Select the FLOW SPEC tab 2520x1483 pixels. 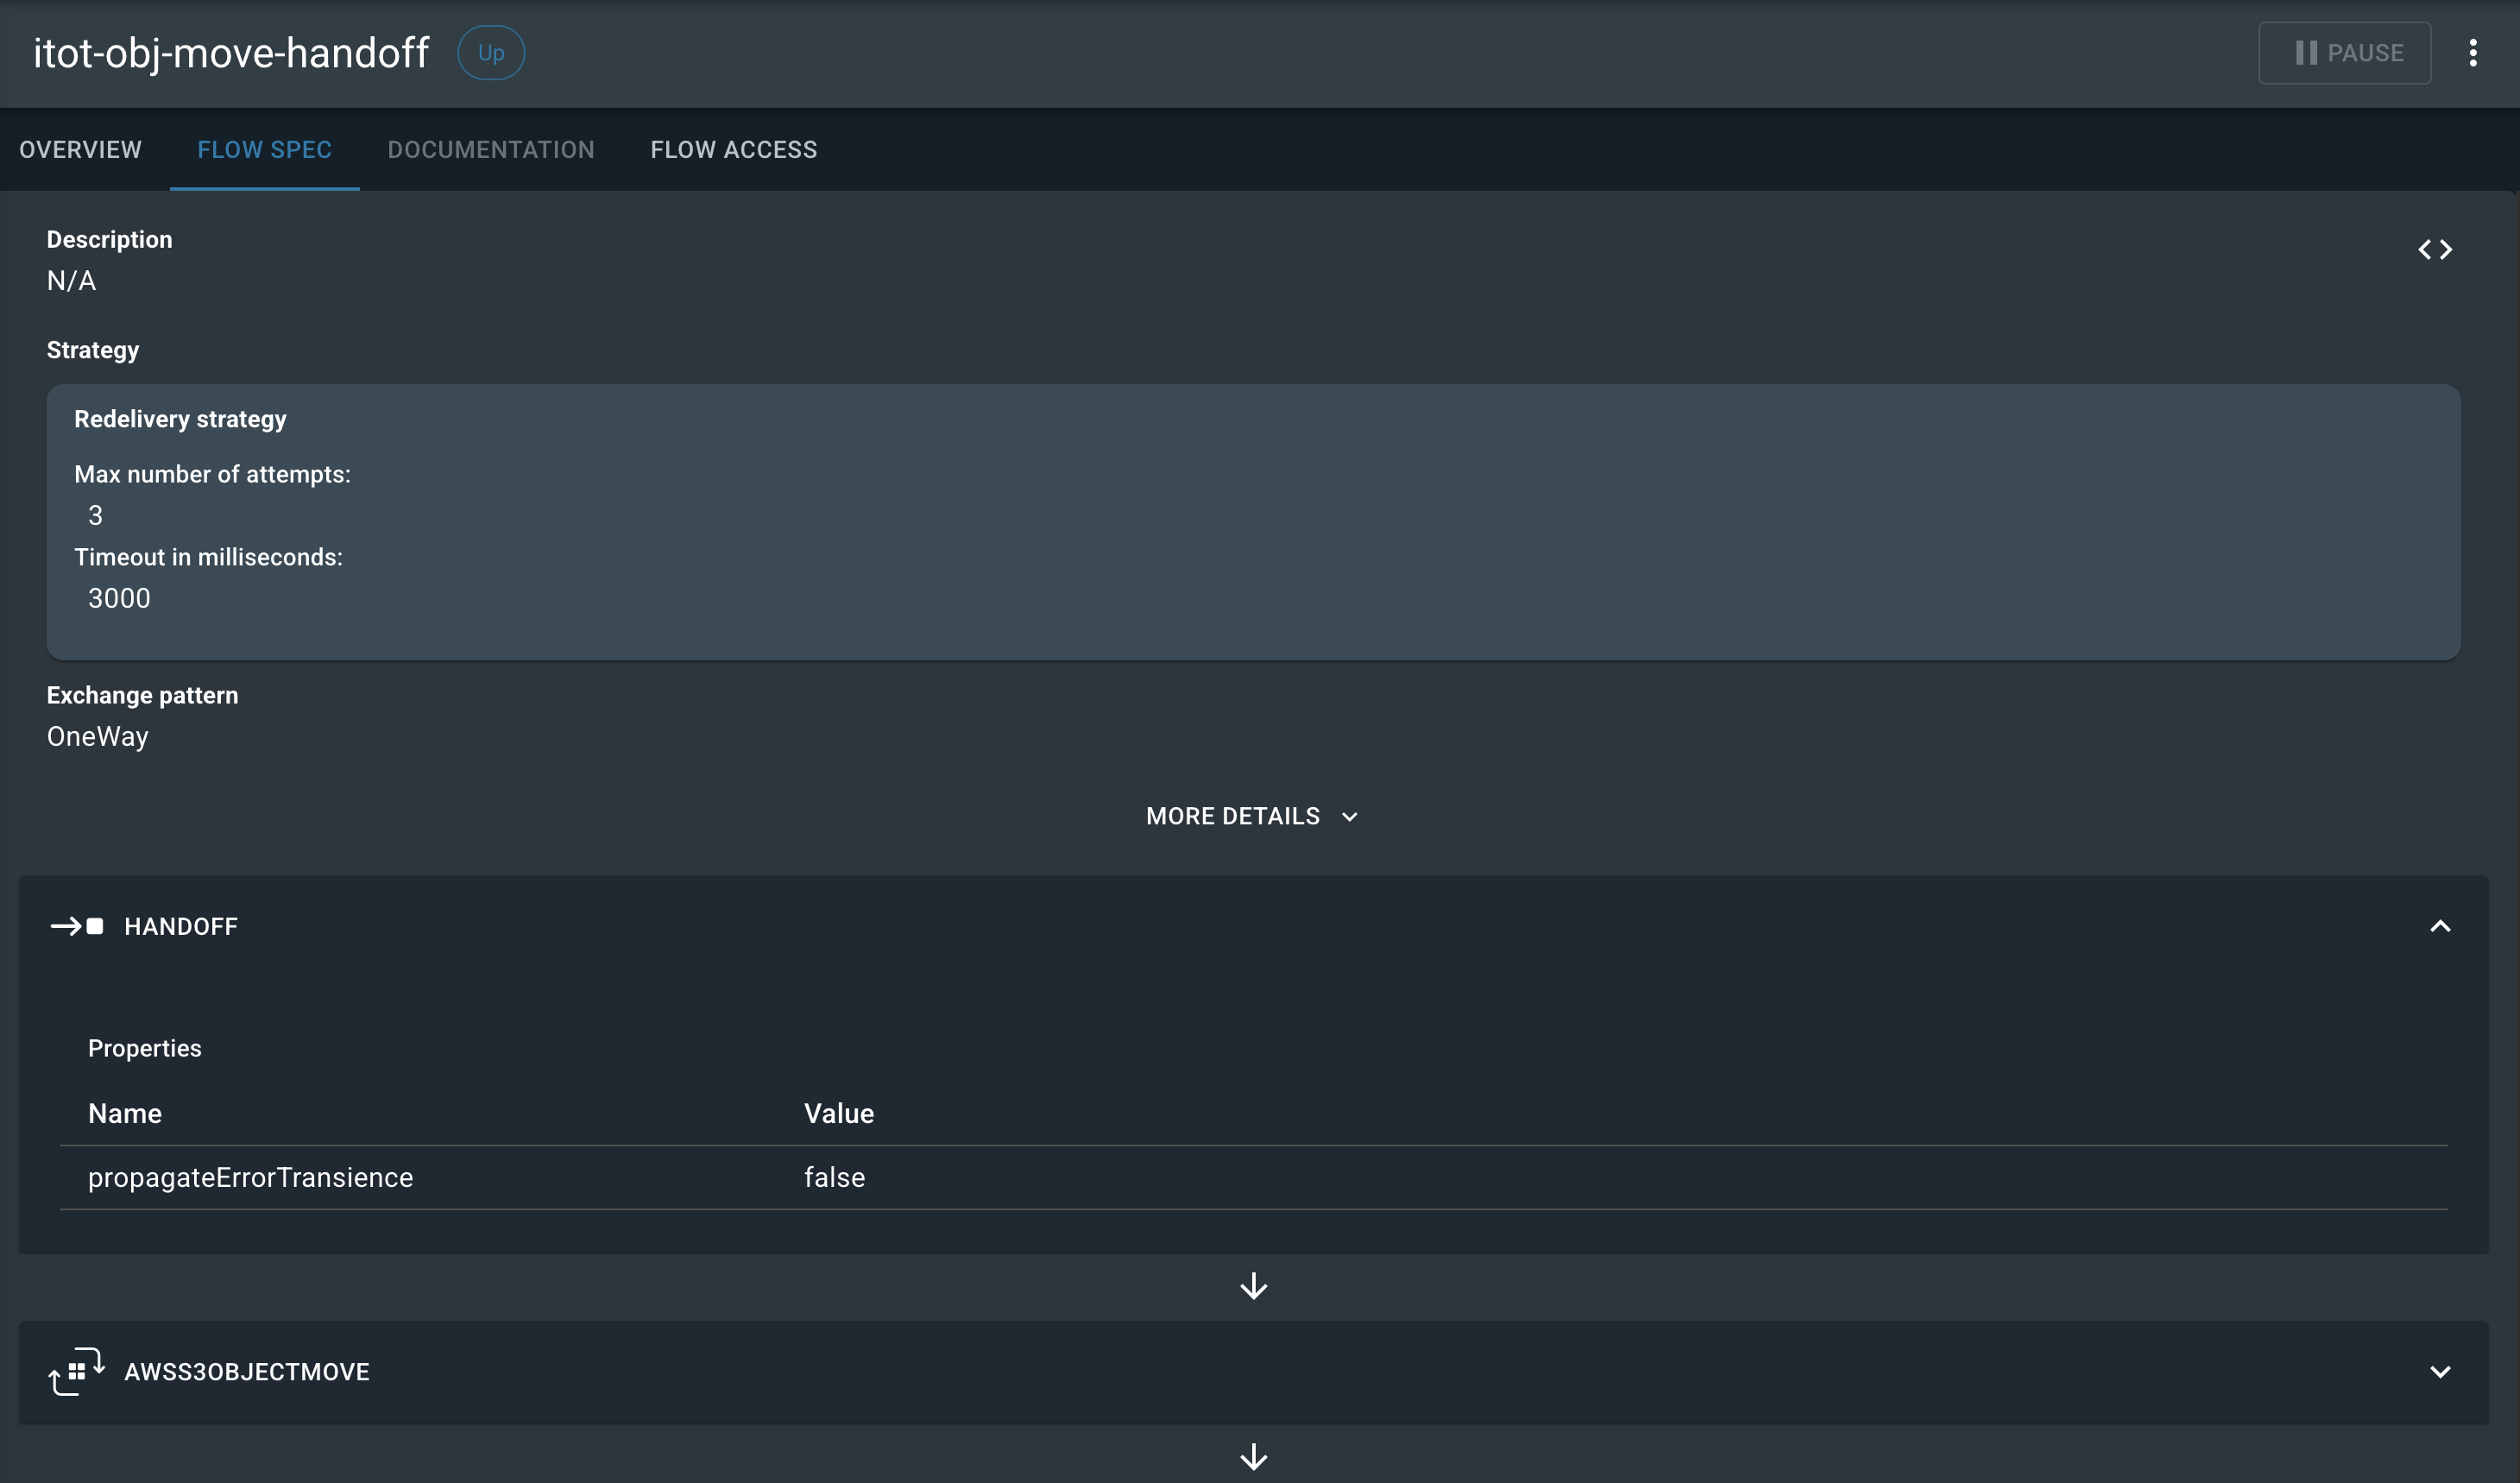click(x=264, y=149)
